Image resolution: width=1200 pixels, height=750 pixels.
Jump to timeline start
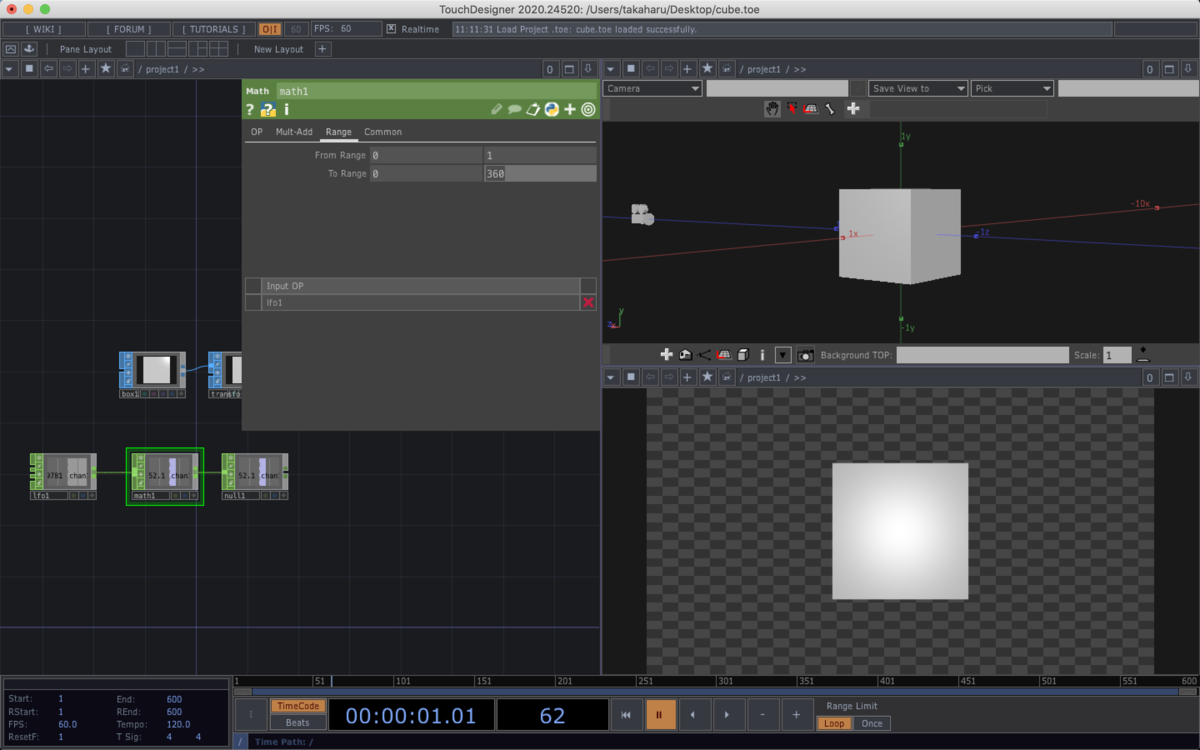(x=626, y=715)
